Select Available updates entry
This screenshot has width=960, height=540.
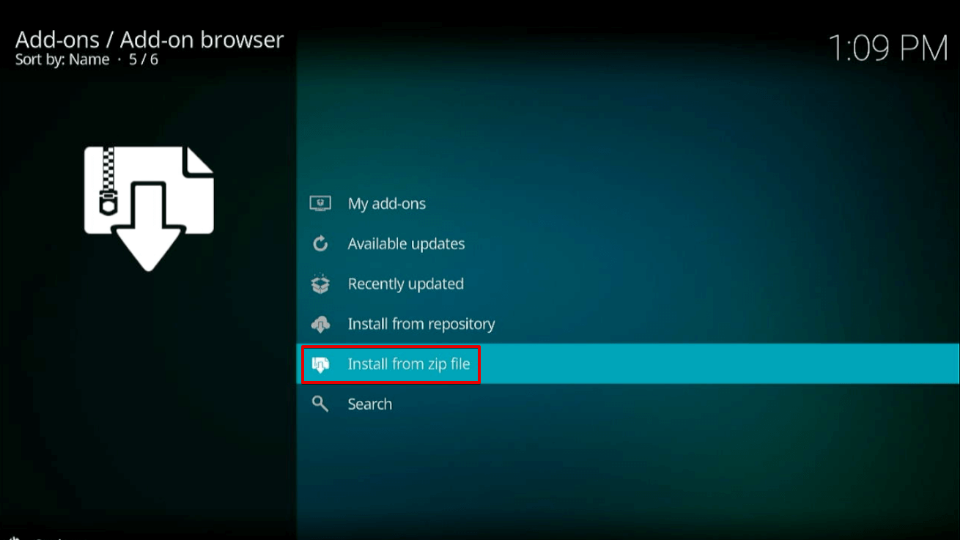pos(628,244)
